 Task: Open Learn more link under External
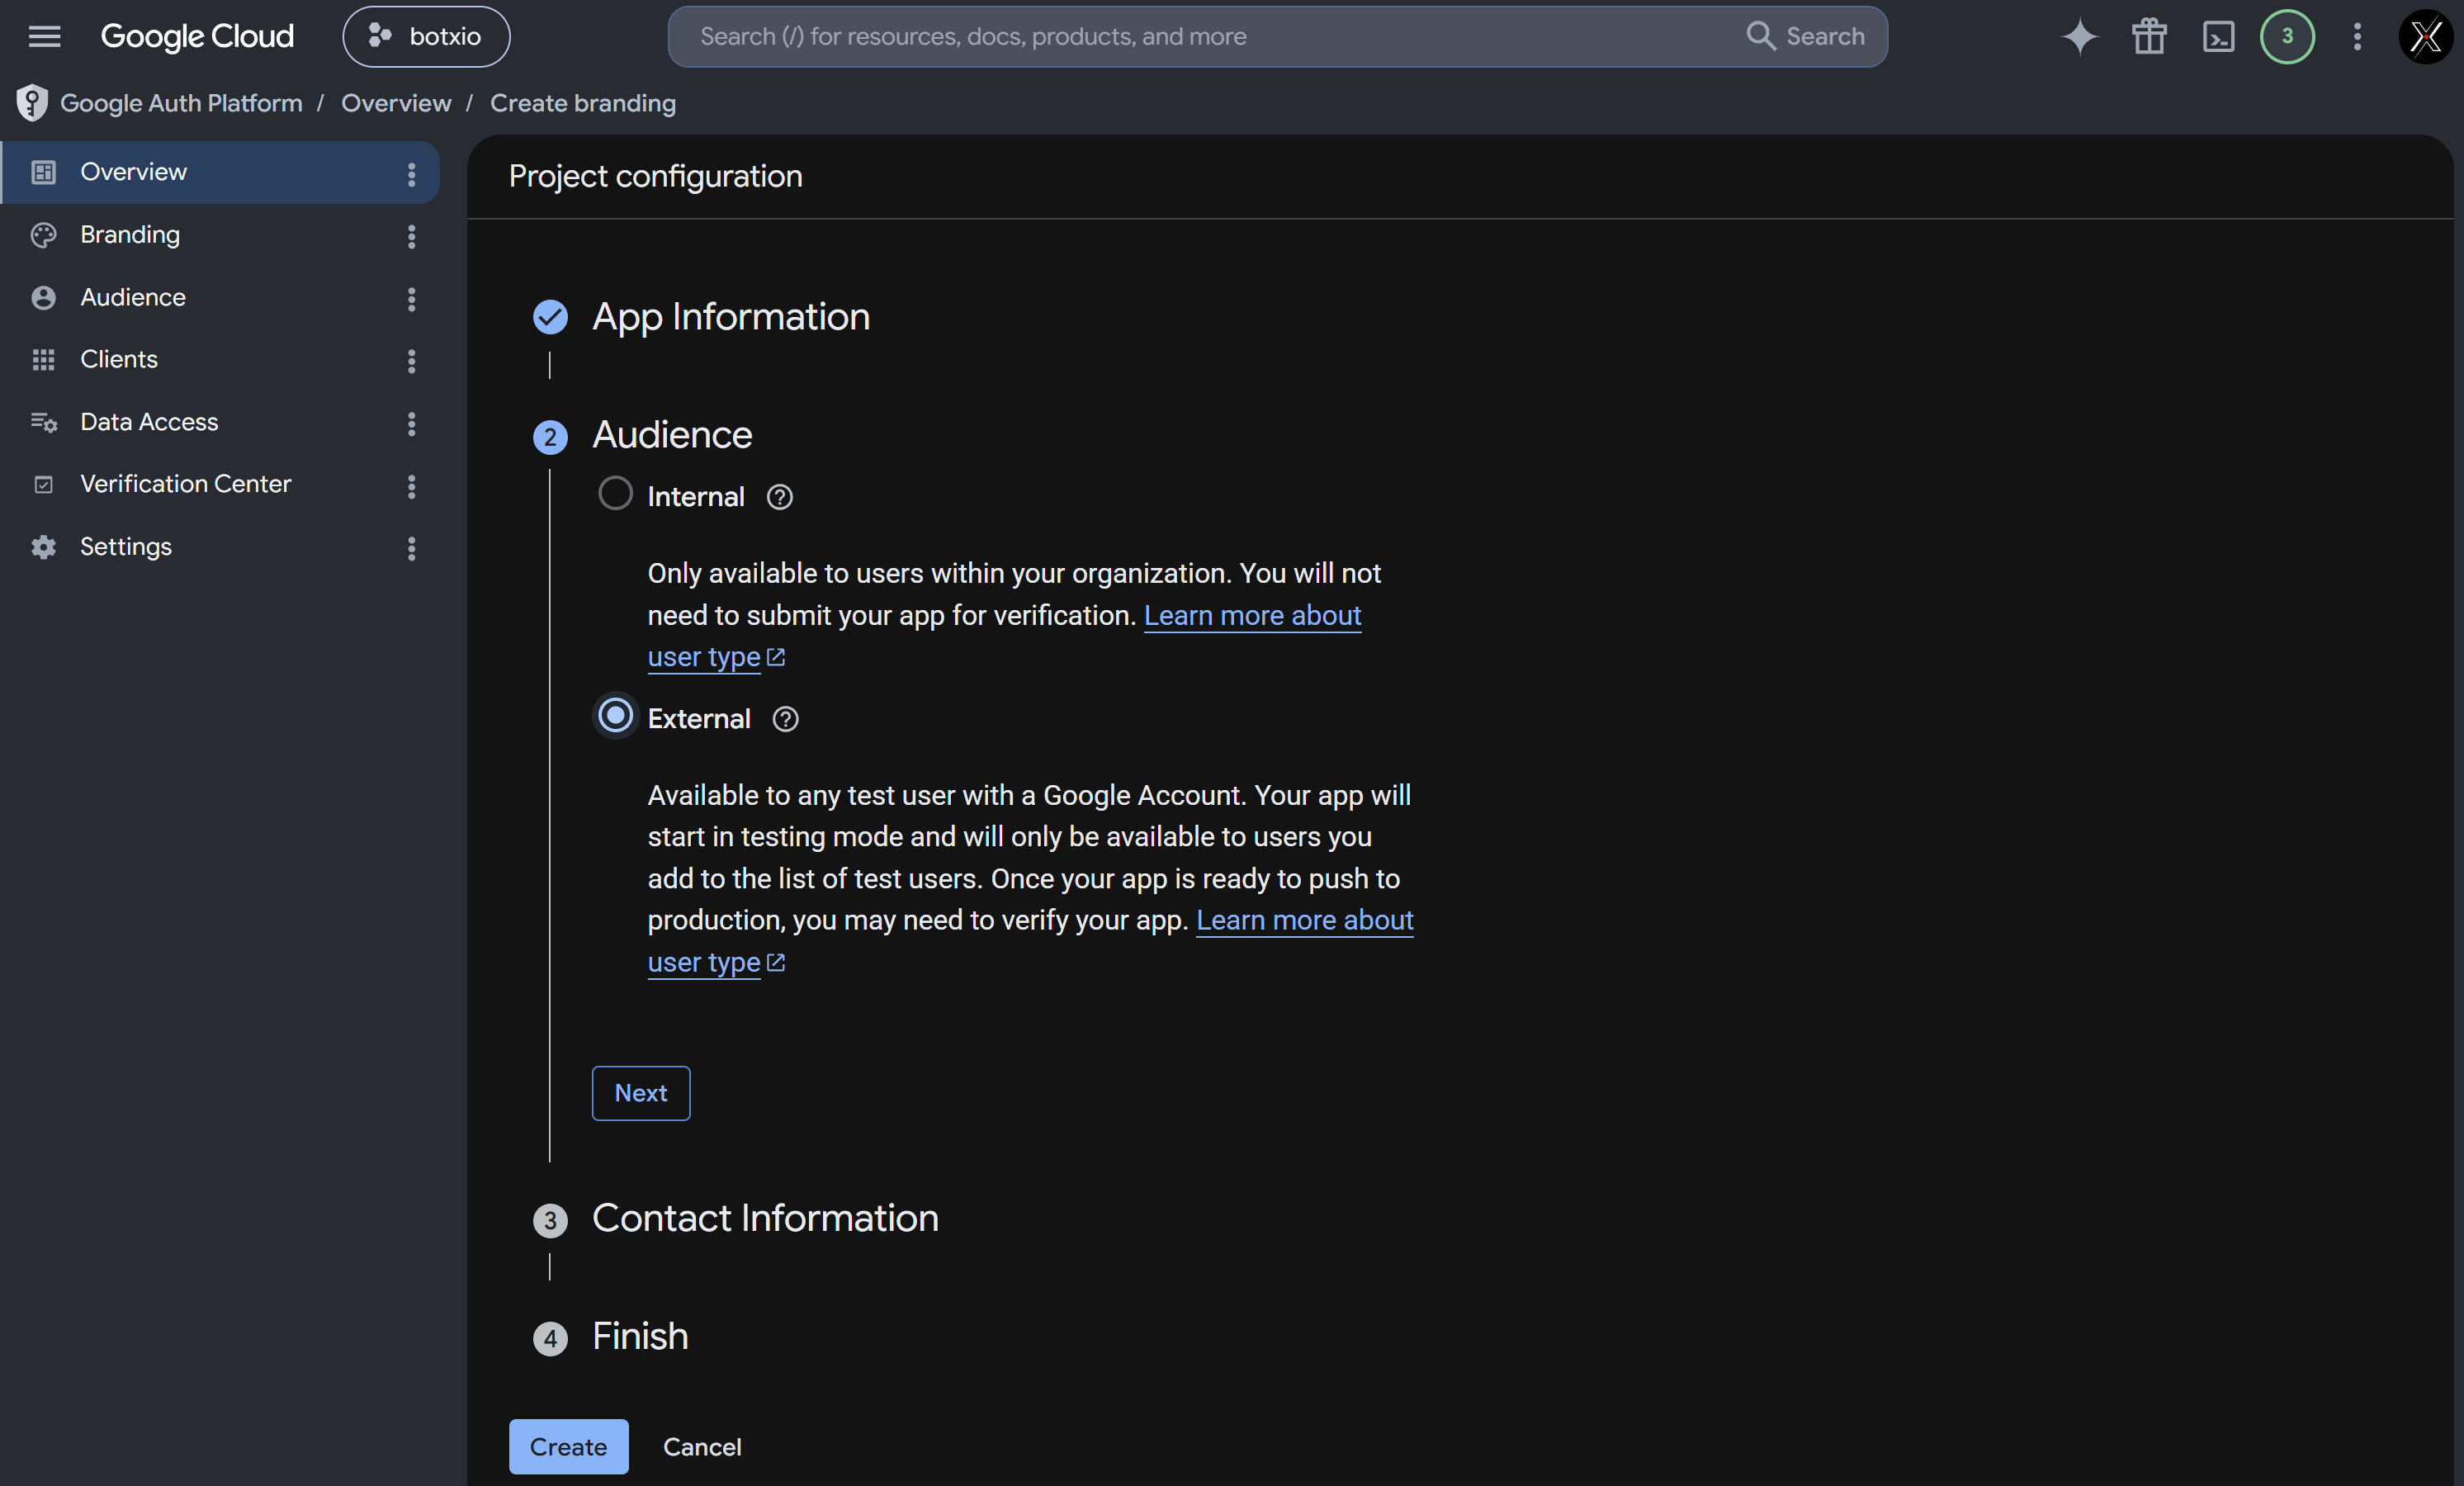1304,921
